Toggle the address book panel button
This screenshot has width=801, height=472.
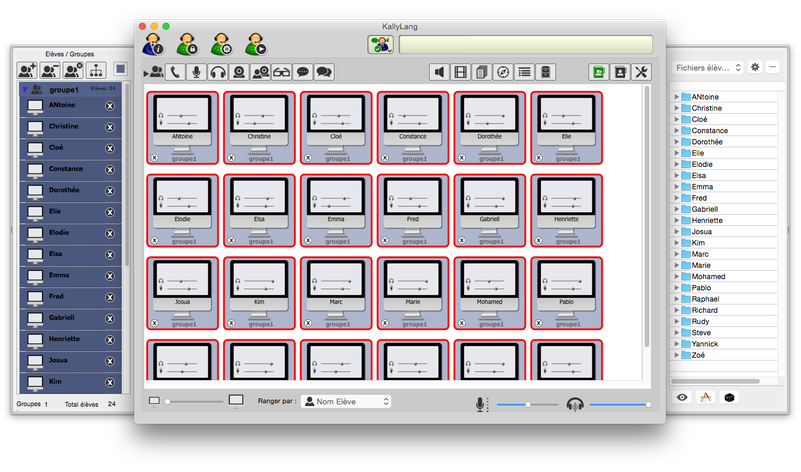pos(620,72)
